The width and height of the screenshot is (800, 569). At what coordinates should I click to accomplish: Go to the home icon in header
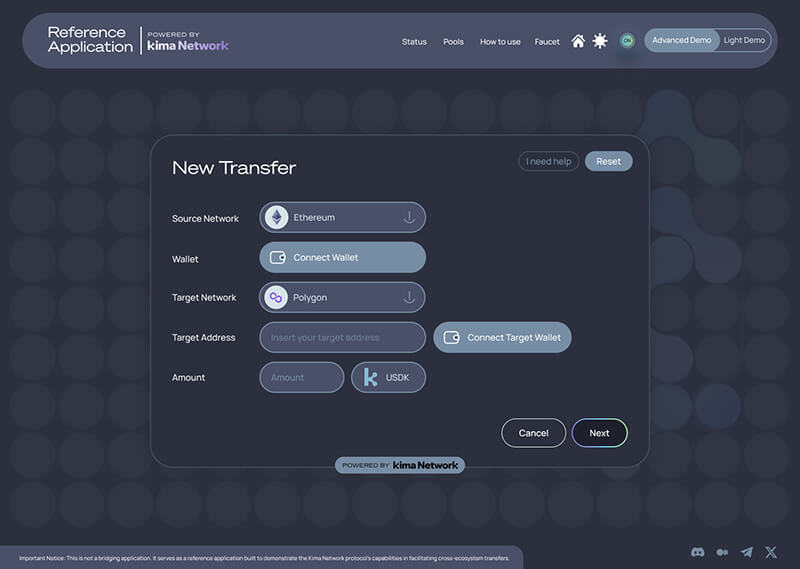(x=578, y=41)
